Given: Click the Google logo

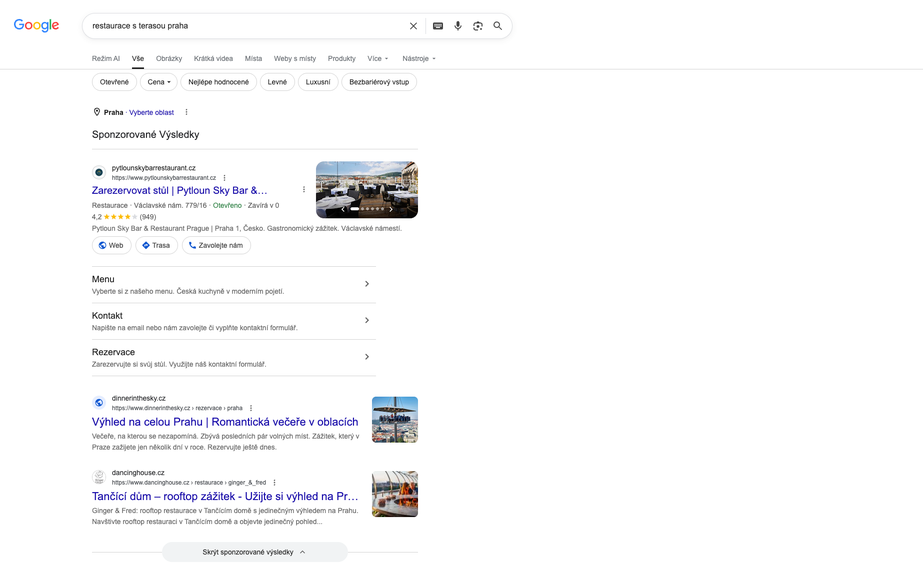Looking at the screenshot, I should click(36, 25).
